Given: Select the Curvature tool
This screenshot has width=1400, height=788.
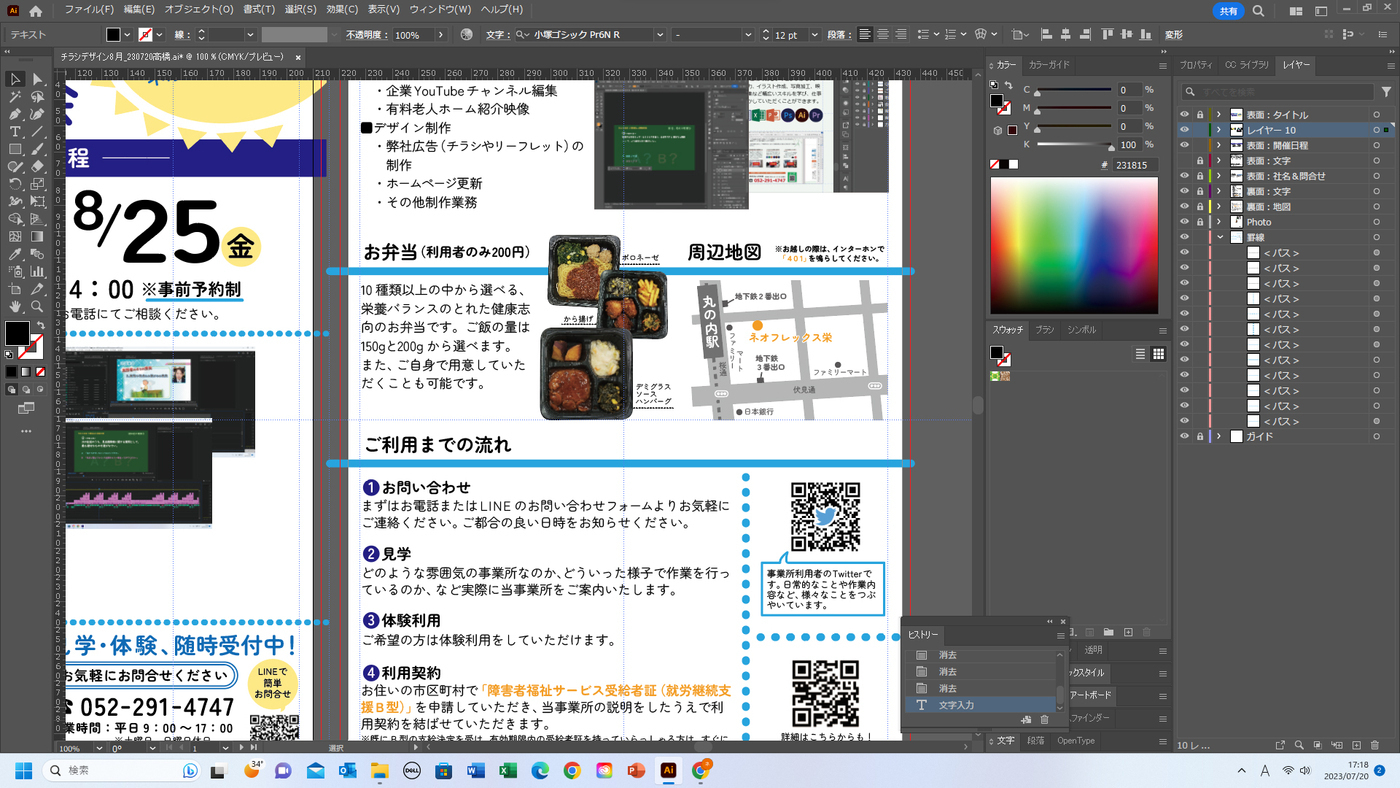Looking at the screenshot, I should tap(38, 114).
